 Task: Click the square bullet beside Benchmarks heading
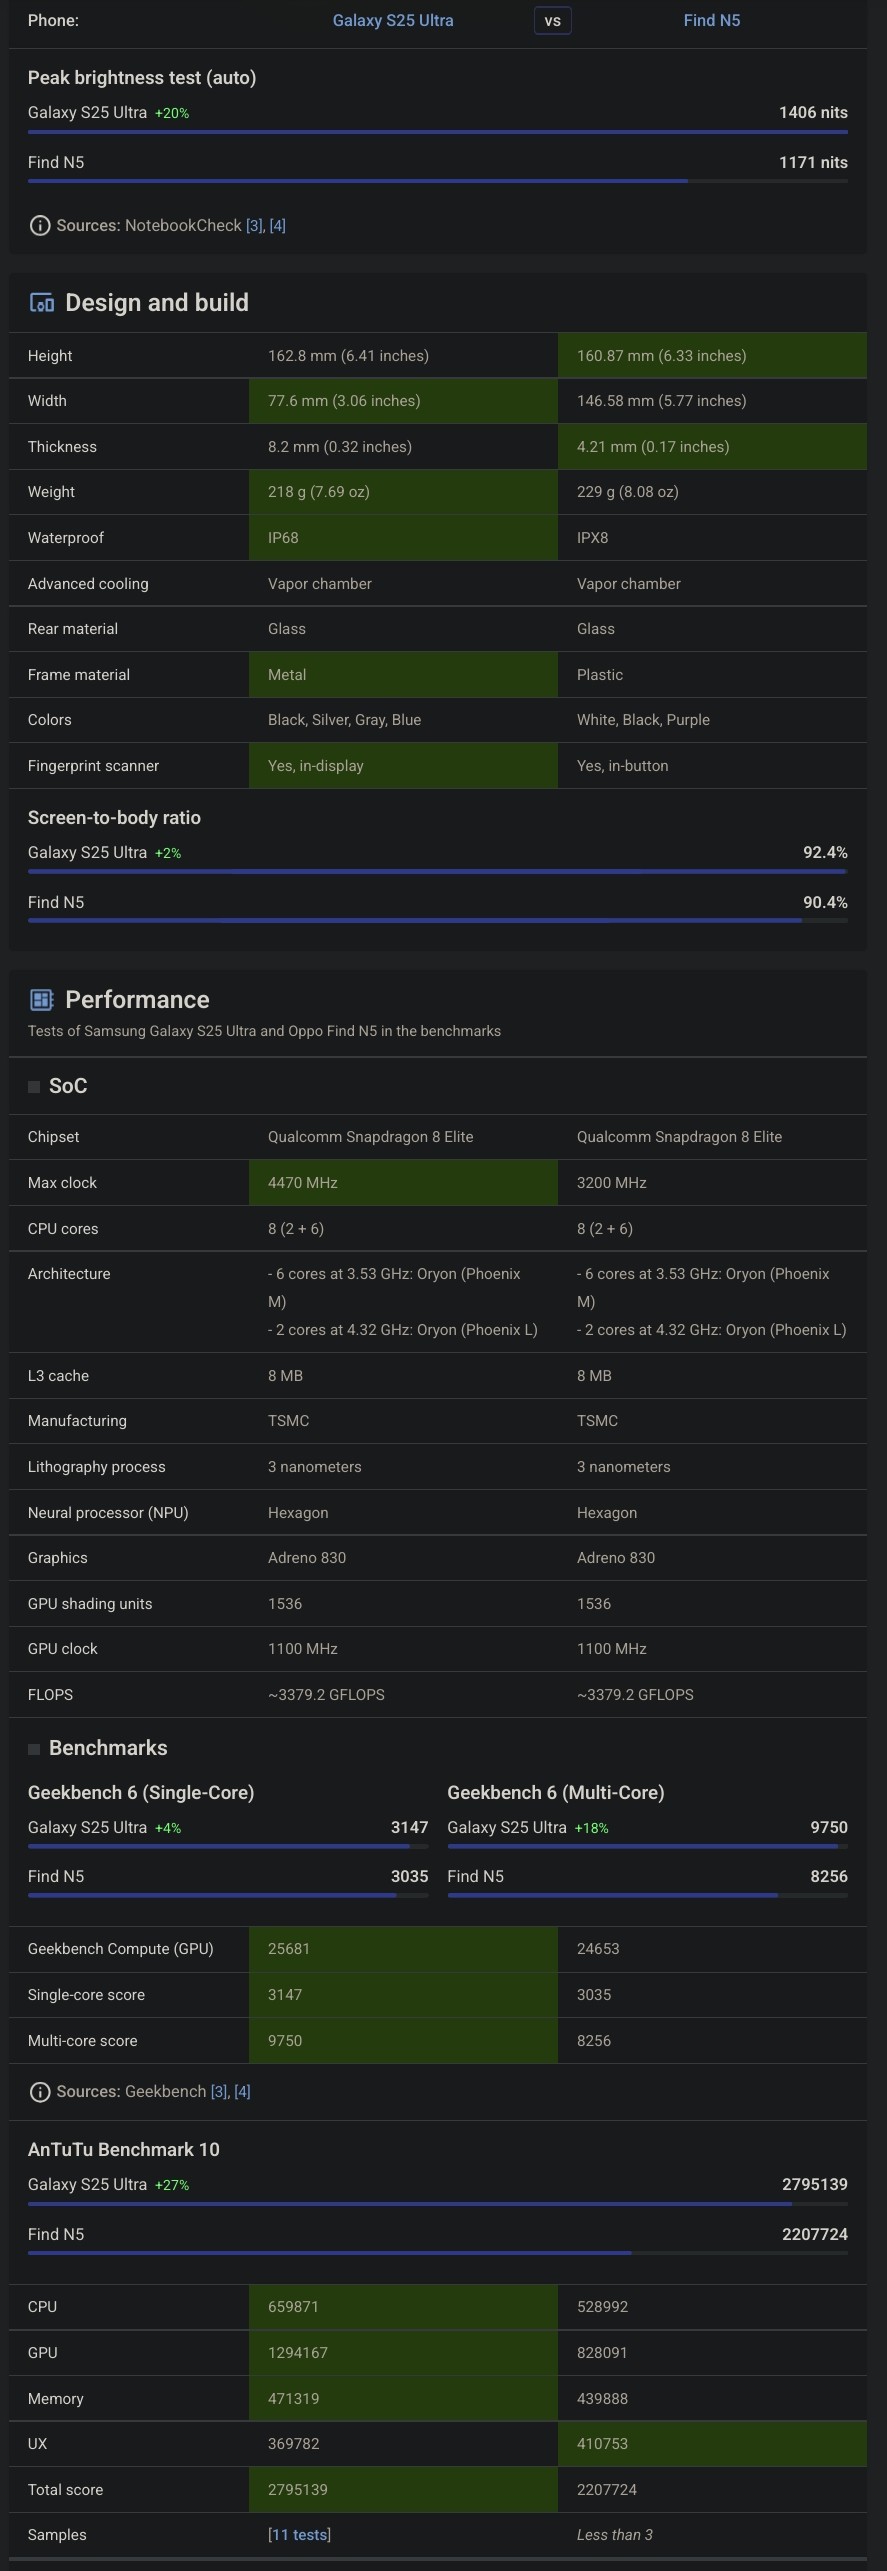tap(34, 1749)
